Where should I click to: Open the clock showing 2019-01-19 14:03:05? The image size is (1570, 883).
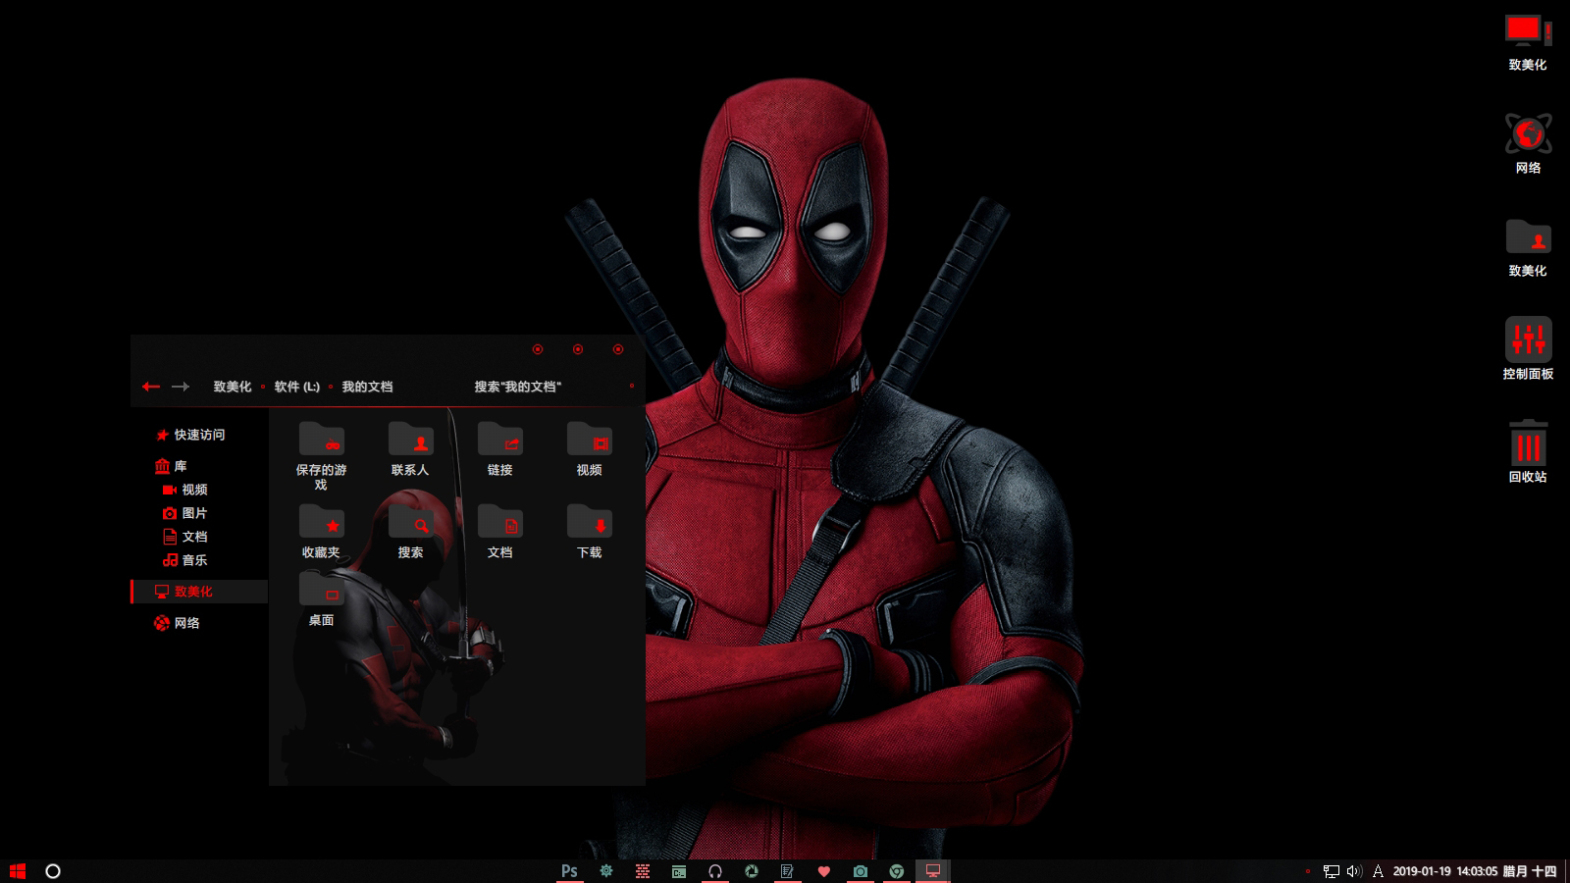pyautogui.click(x=1475, y=871)
